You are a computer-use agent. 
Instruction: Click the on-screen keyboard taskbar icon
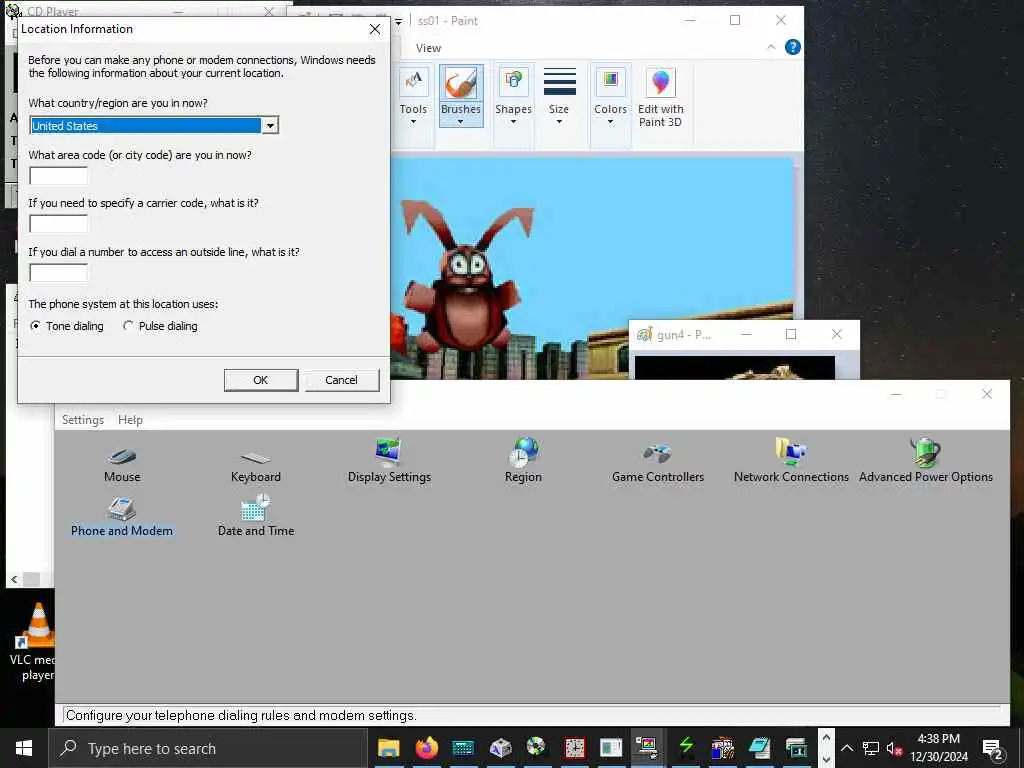pos(463,748)
